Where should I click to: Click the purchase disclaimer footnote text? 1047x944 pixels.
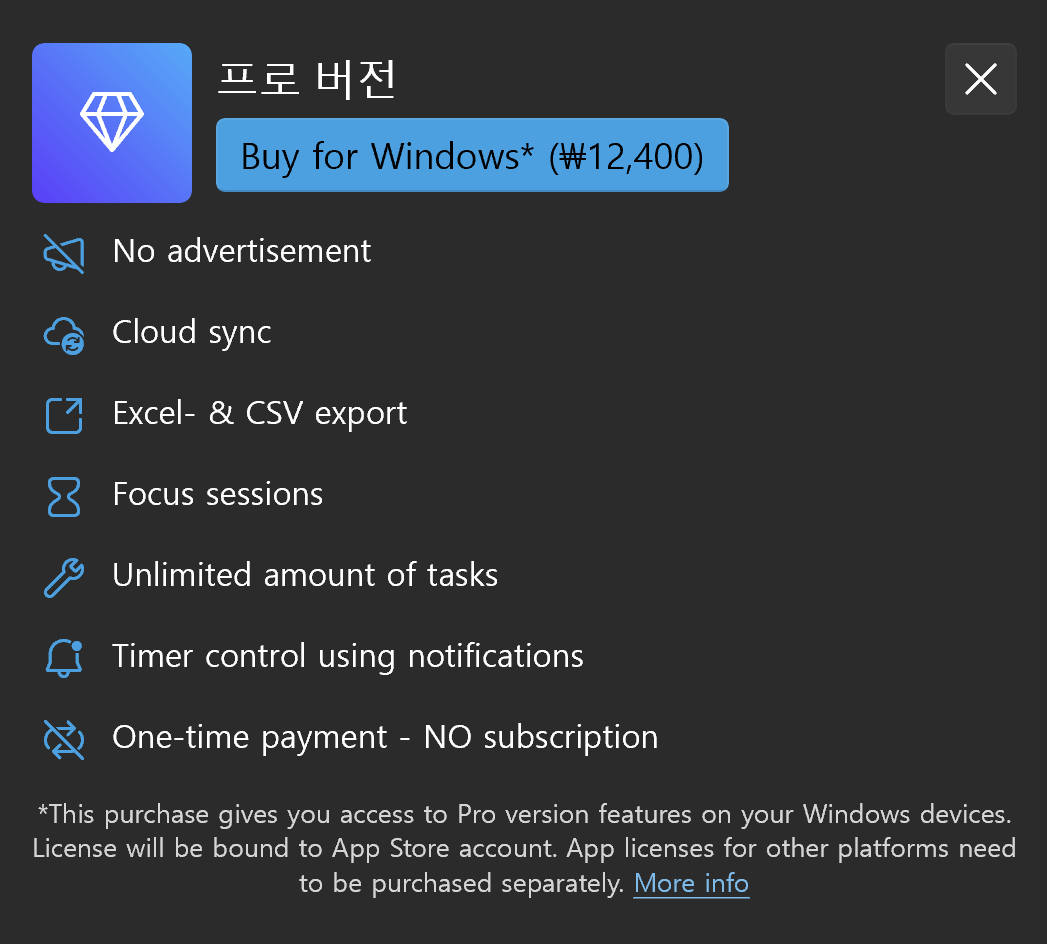click(x=523, y=848)
